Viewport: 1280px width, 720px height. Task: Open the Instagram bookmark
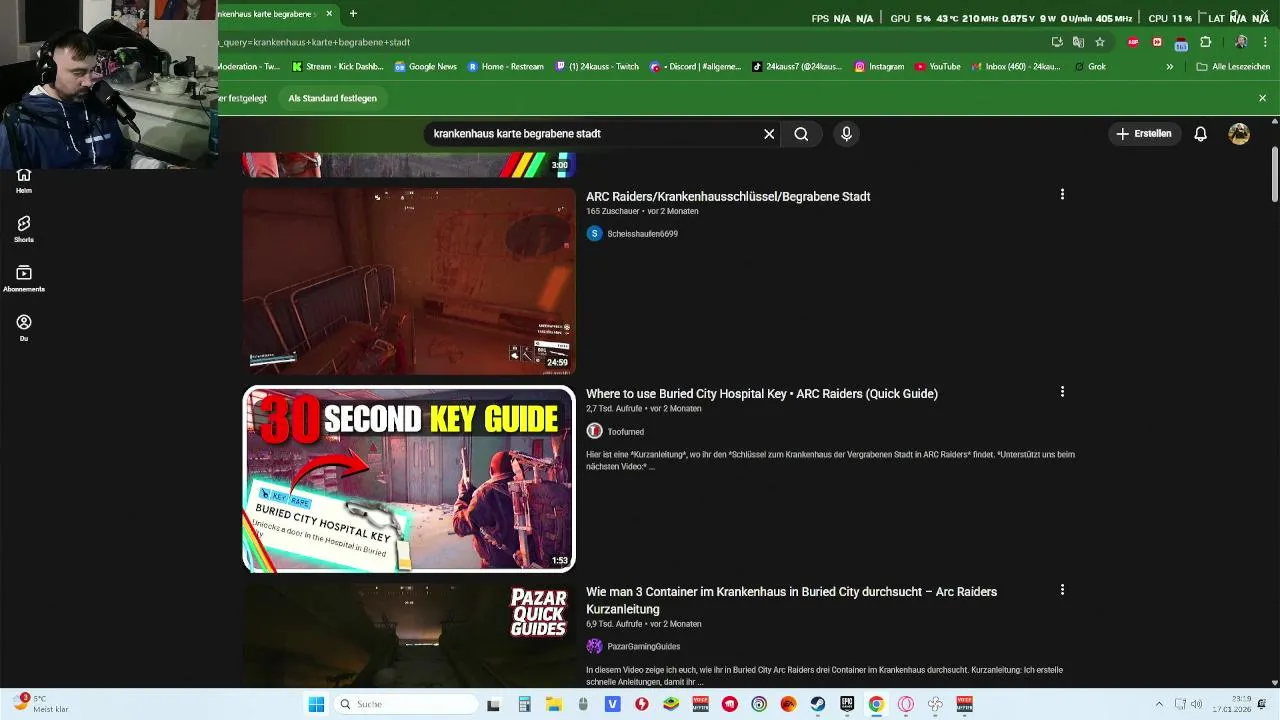tap(880, 67)
